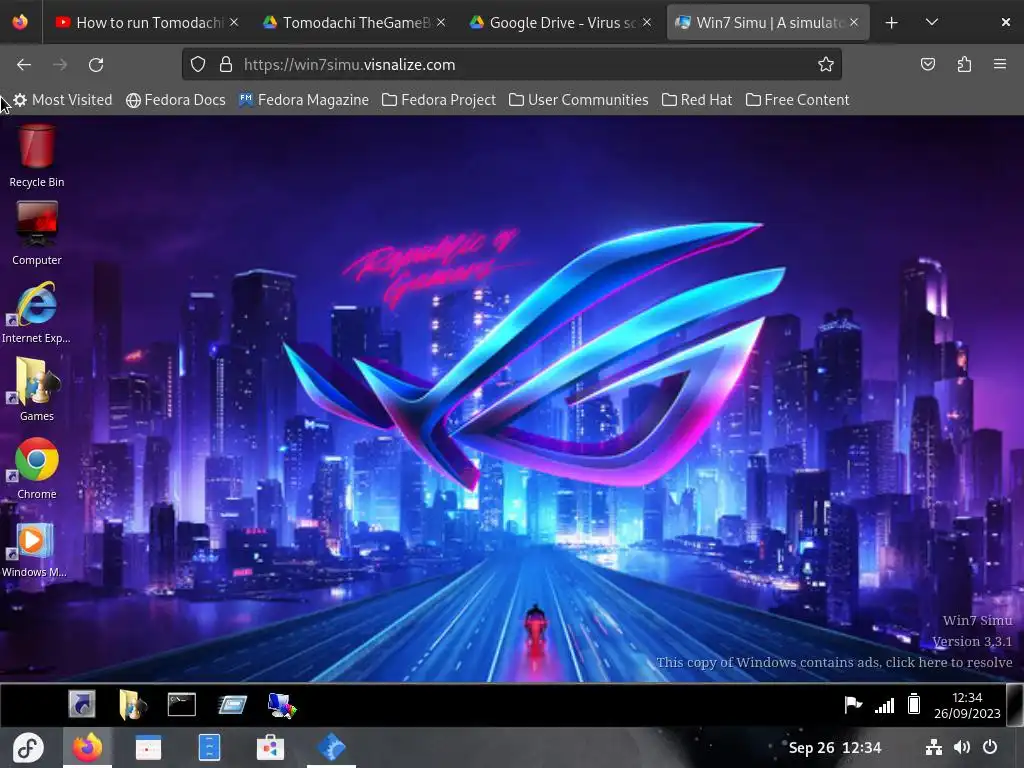Image resolution: width=1024 pixels, height=768 pixels.
Task: Open the Software store icon in Fedora panel
Action: (270, 748)
